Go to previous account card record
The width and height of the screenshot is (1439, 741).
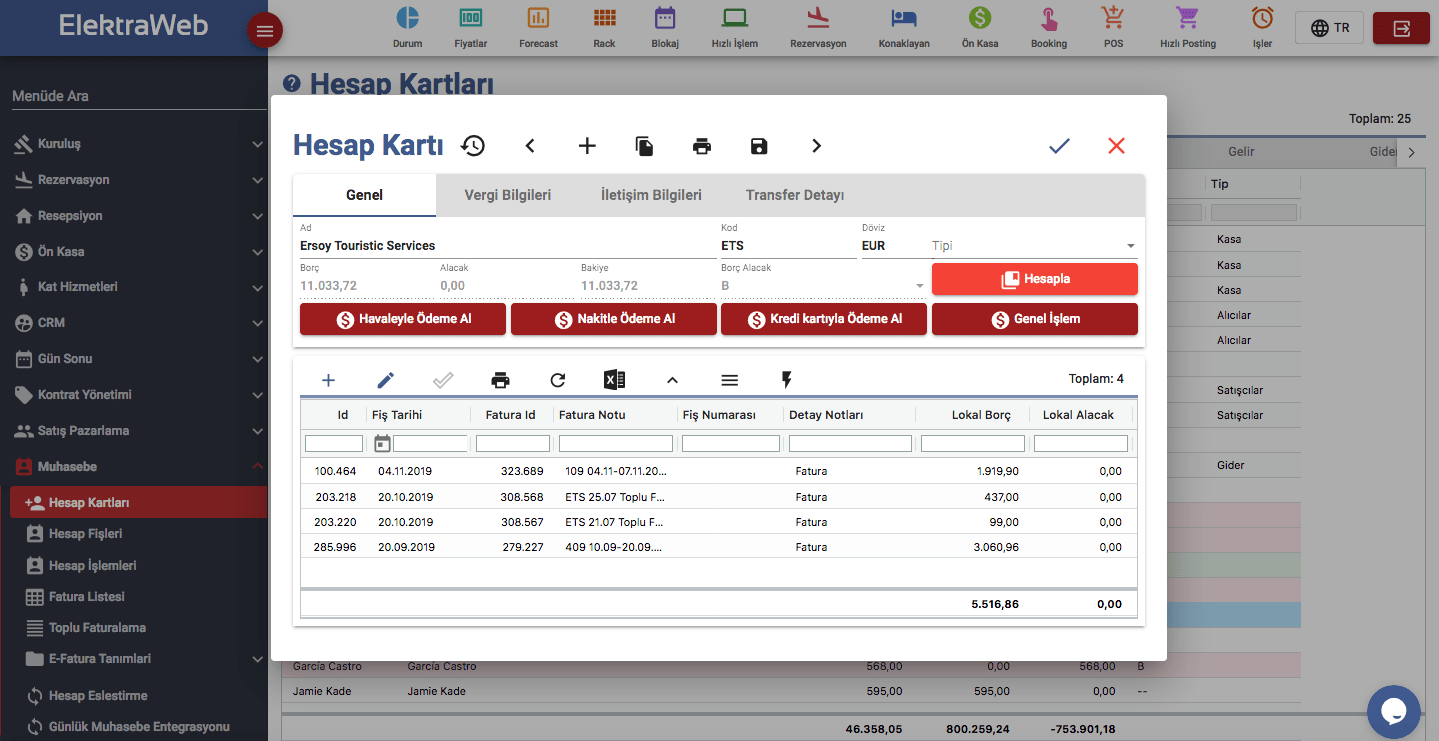coord(530,146)
